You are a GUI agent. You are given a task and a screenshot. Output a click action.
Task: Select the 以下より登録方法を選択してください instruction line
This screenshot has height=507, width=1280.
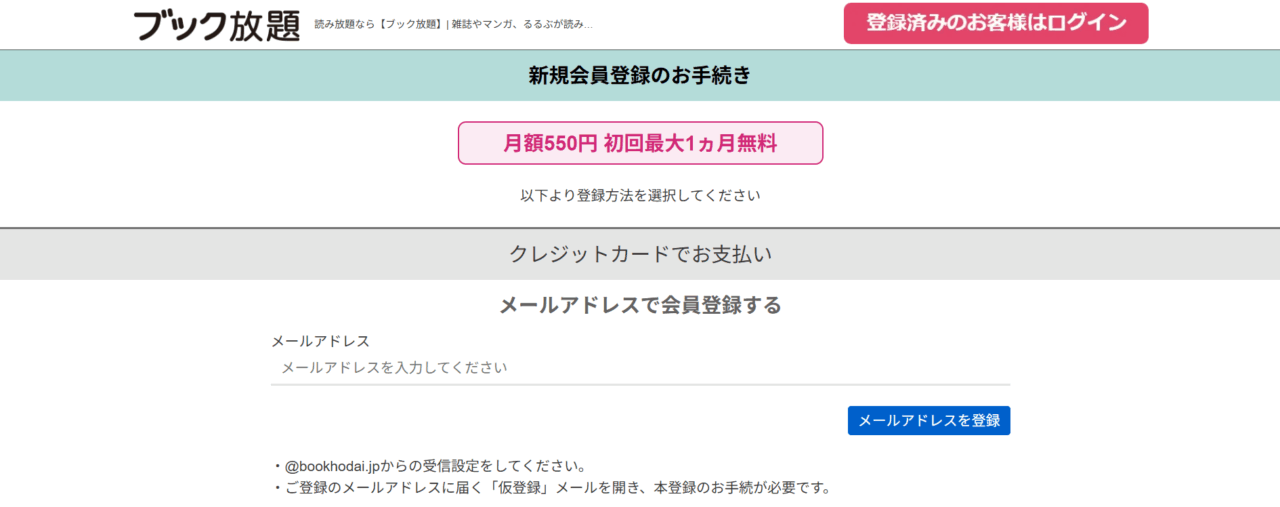(640, 195)
